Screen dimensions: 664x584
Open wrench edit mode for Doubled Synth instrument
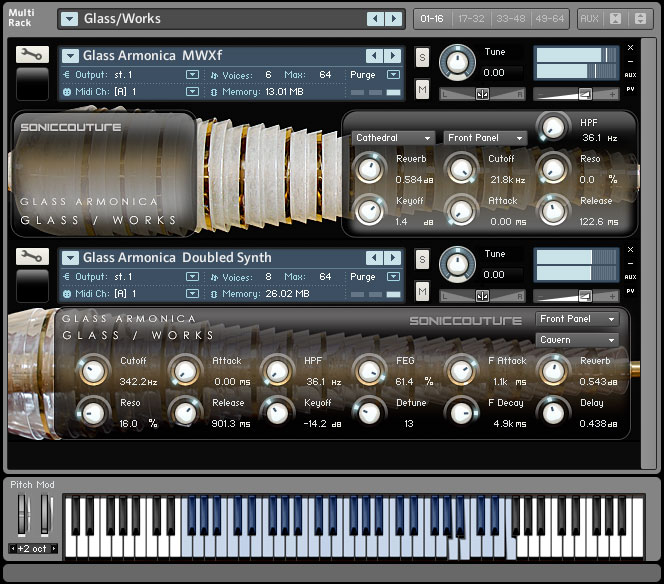[32, 257]
